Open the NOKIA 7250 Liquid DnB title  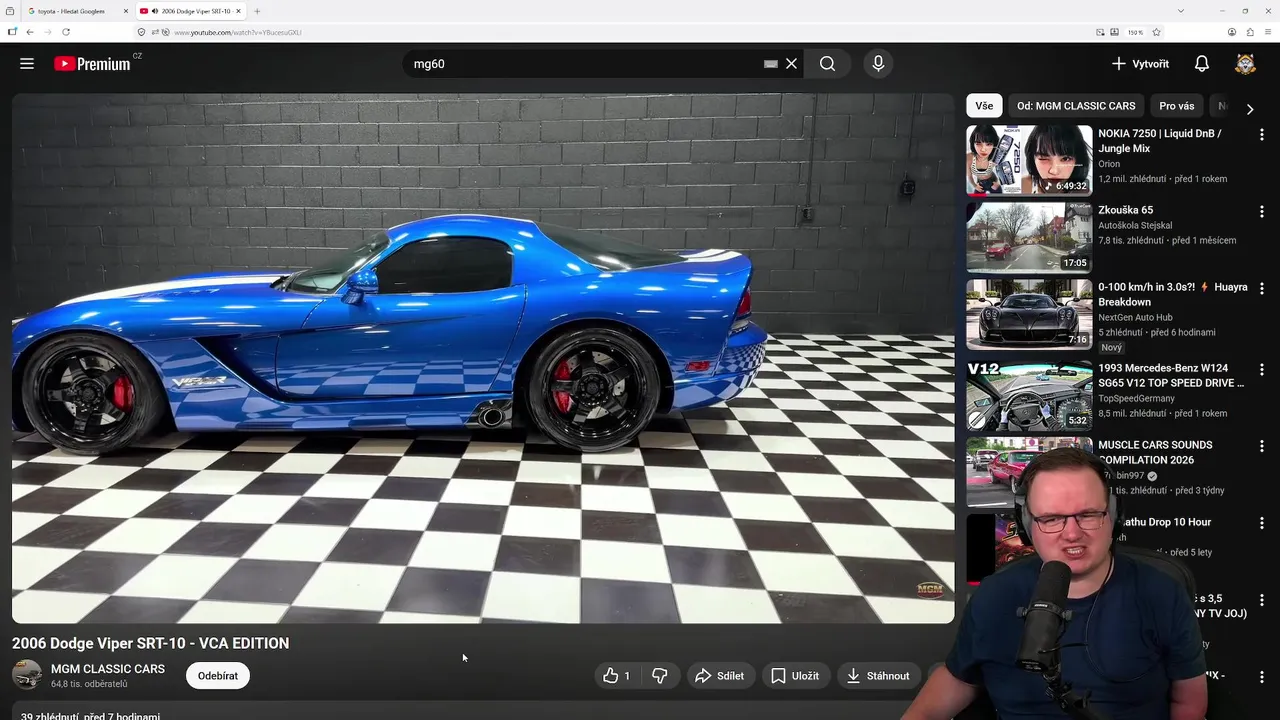click(x=1160, y=141)
